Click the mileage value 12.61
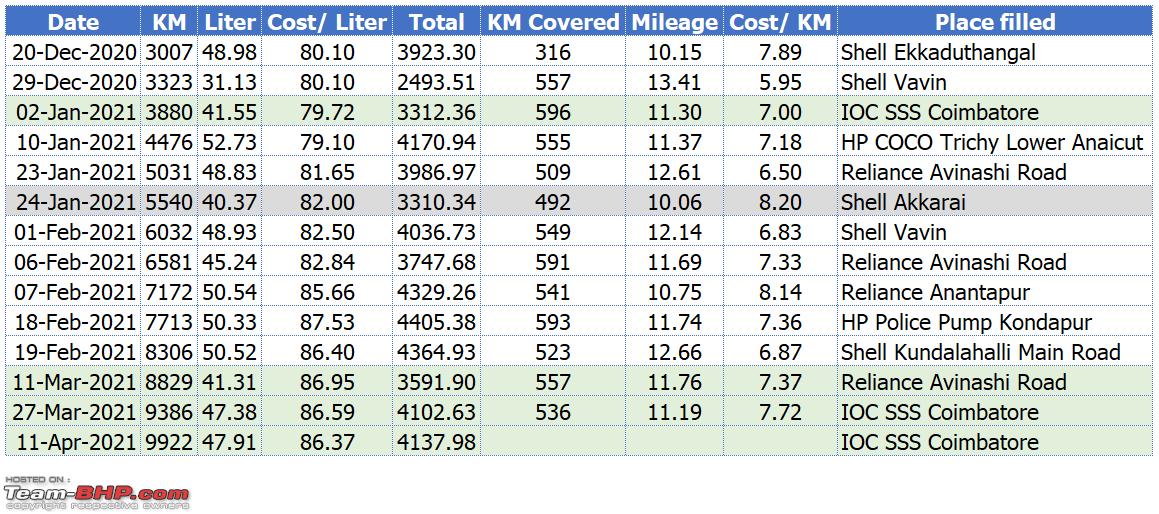 pos(674,172)
